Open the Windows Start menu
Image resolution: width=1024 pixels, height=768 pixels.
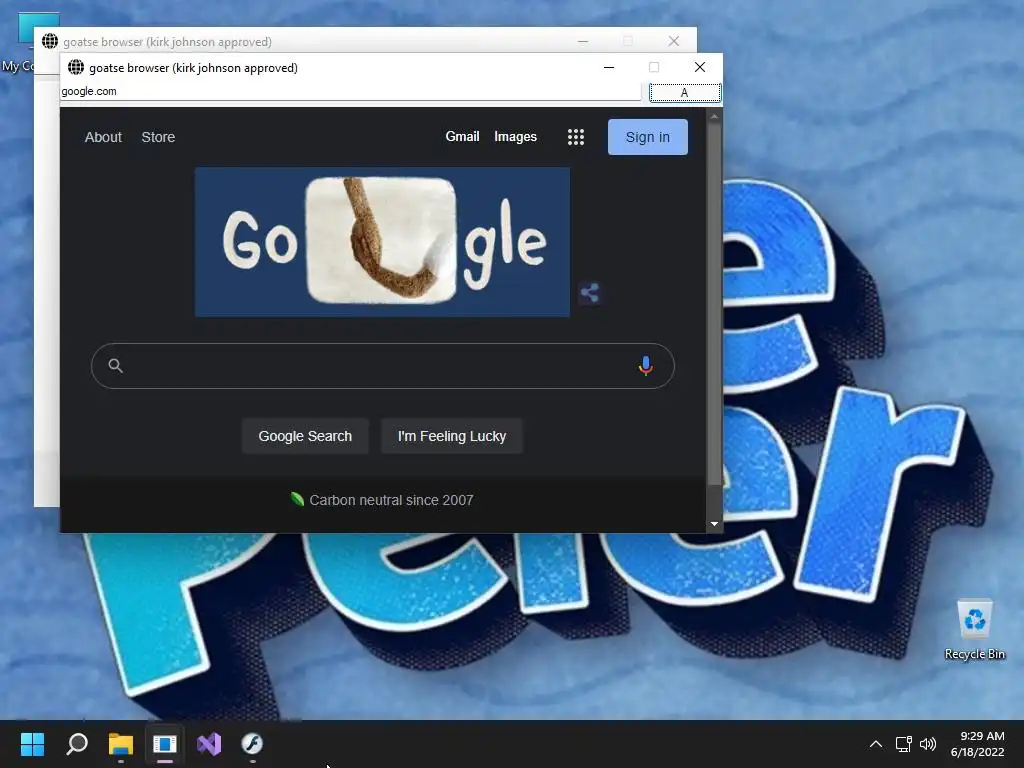(x=32, y=744)
